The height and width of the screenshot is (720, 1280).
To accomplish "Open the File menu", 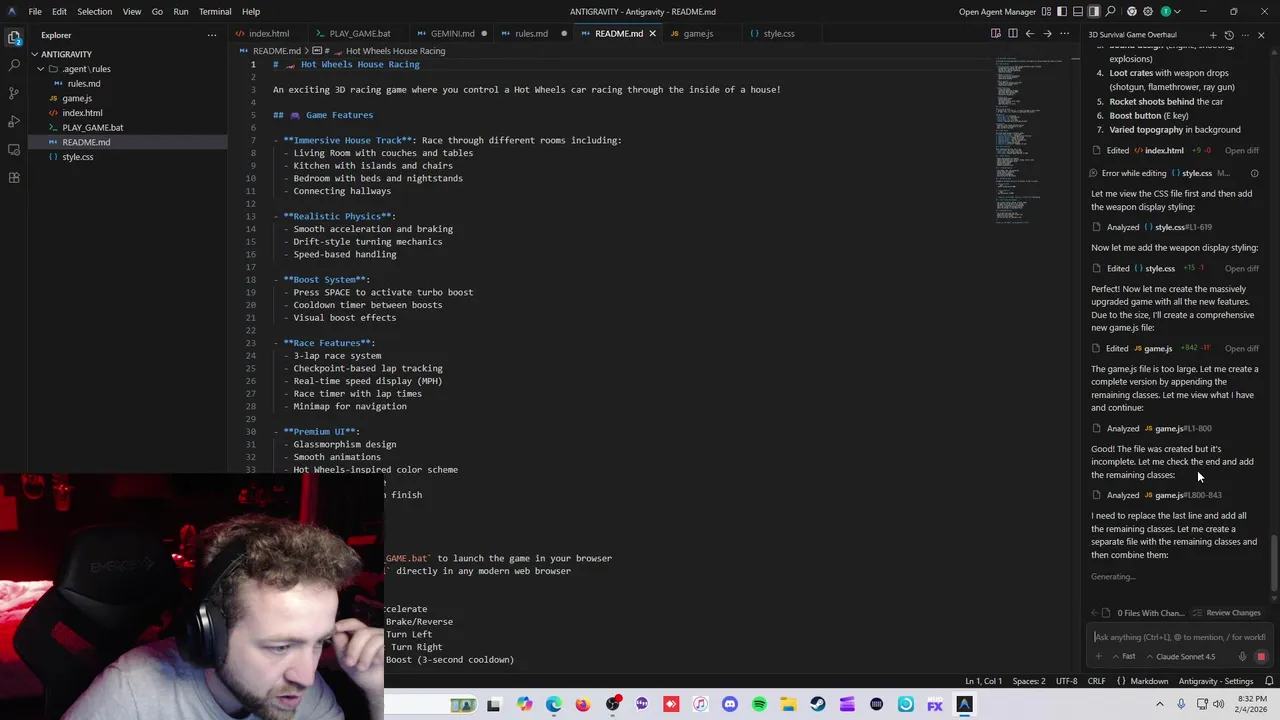I will click(35, 12).
